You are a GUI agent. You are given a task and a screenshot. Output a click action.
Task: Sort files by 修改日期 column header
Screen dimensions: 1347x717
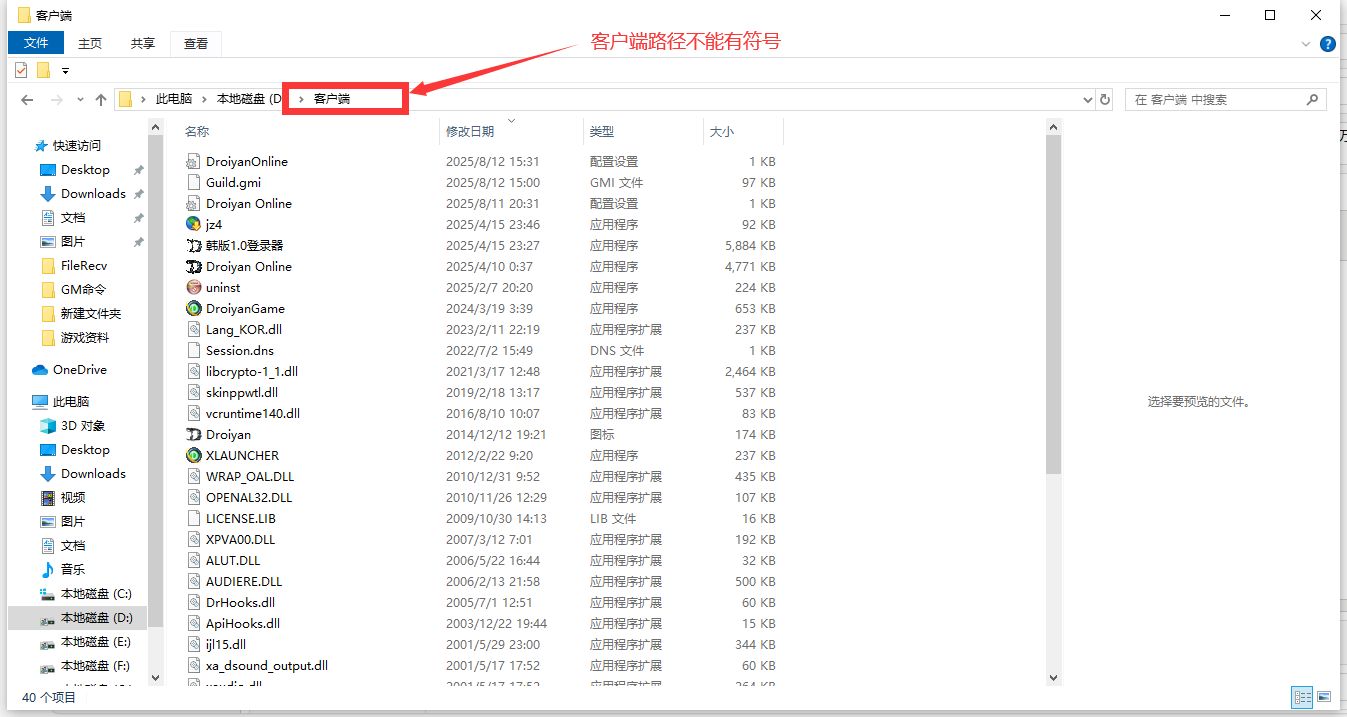470,131
